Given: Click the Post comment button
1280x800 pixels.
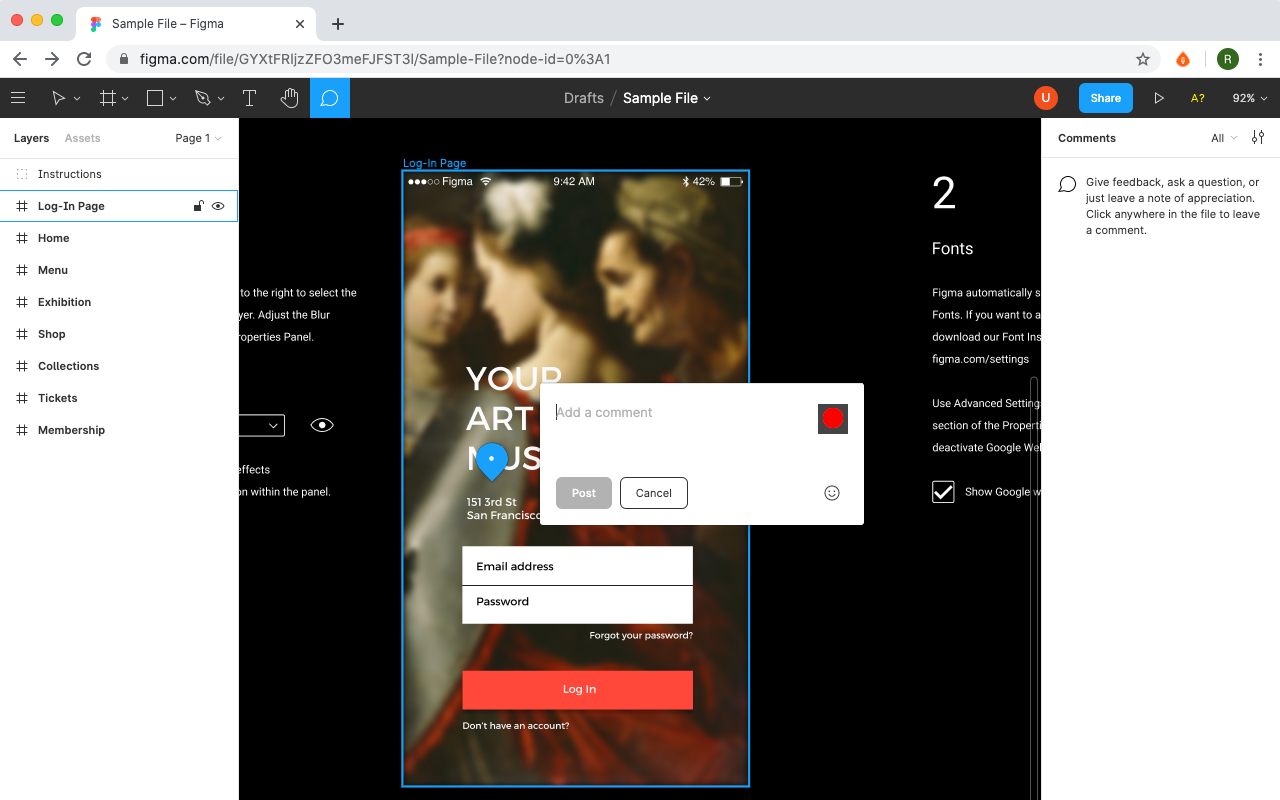Looking at the screenshot, I should 584,493.
